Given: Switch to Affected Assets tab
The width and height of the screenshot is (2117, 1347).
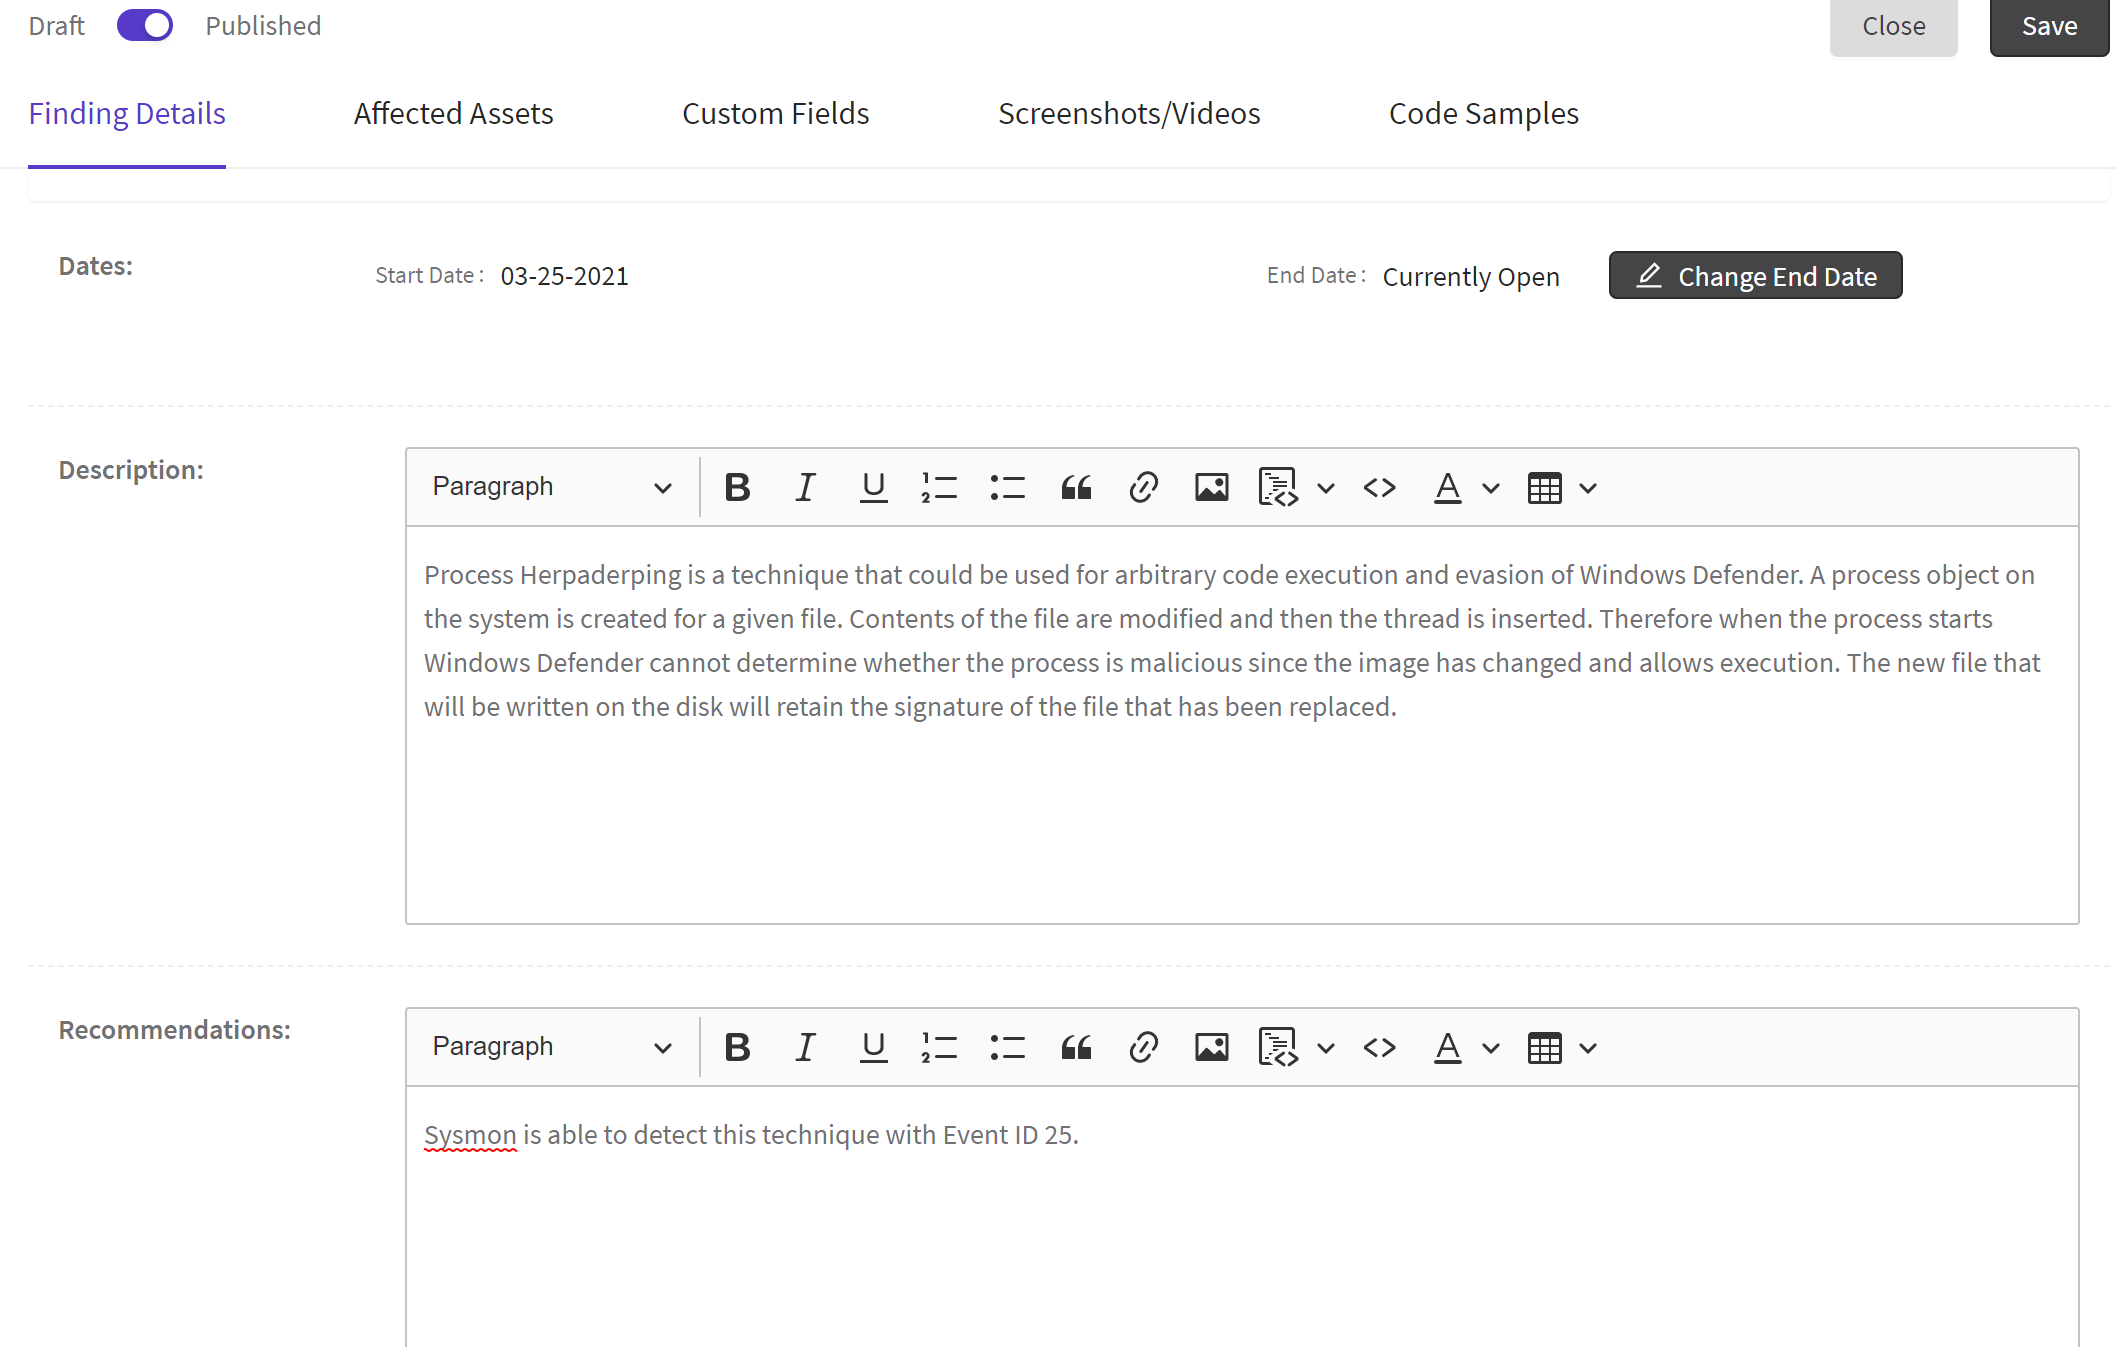Looking at the screenshot, I should [x=453, y=114].
